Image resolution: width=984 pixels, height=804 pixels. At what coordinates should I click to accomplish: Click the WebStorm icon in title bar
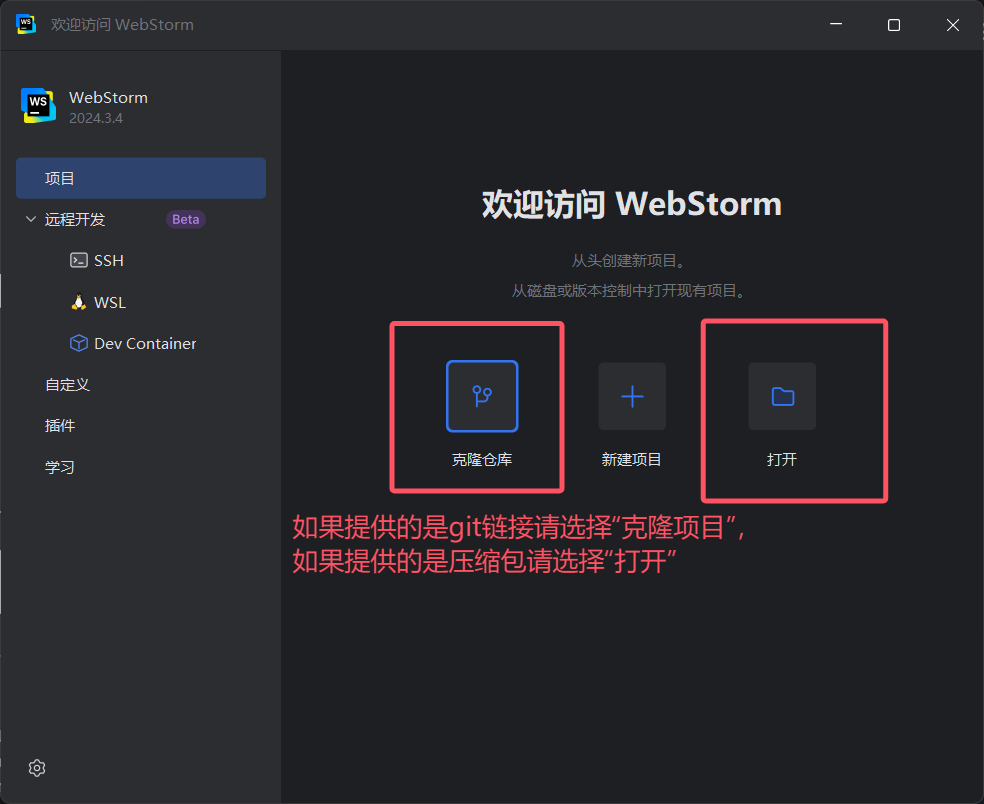tap(26, 25)
